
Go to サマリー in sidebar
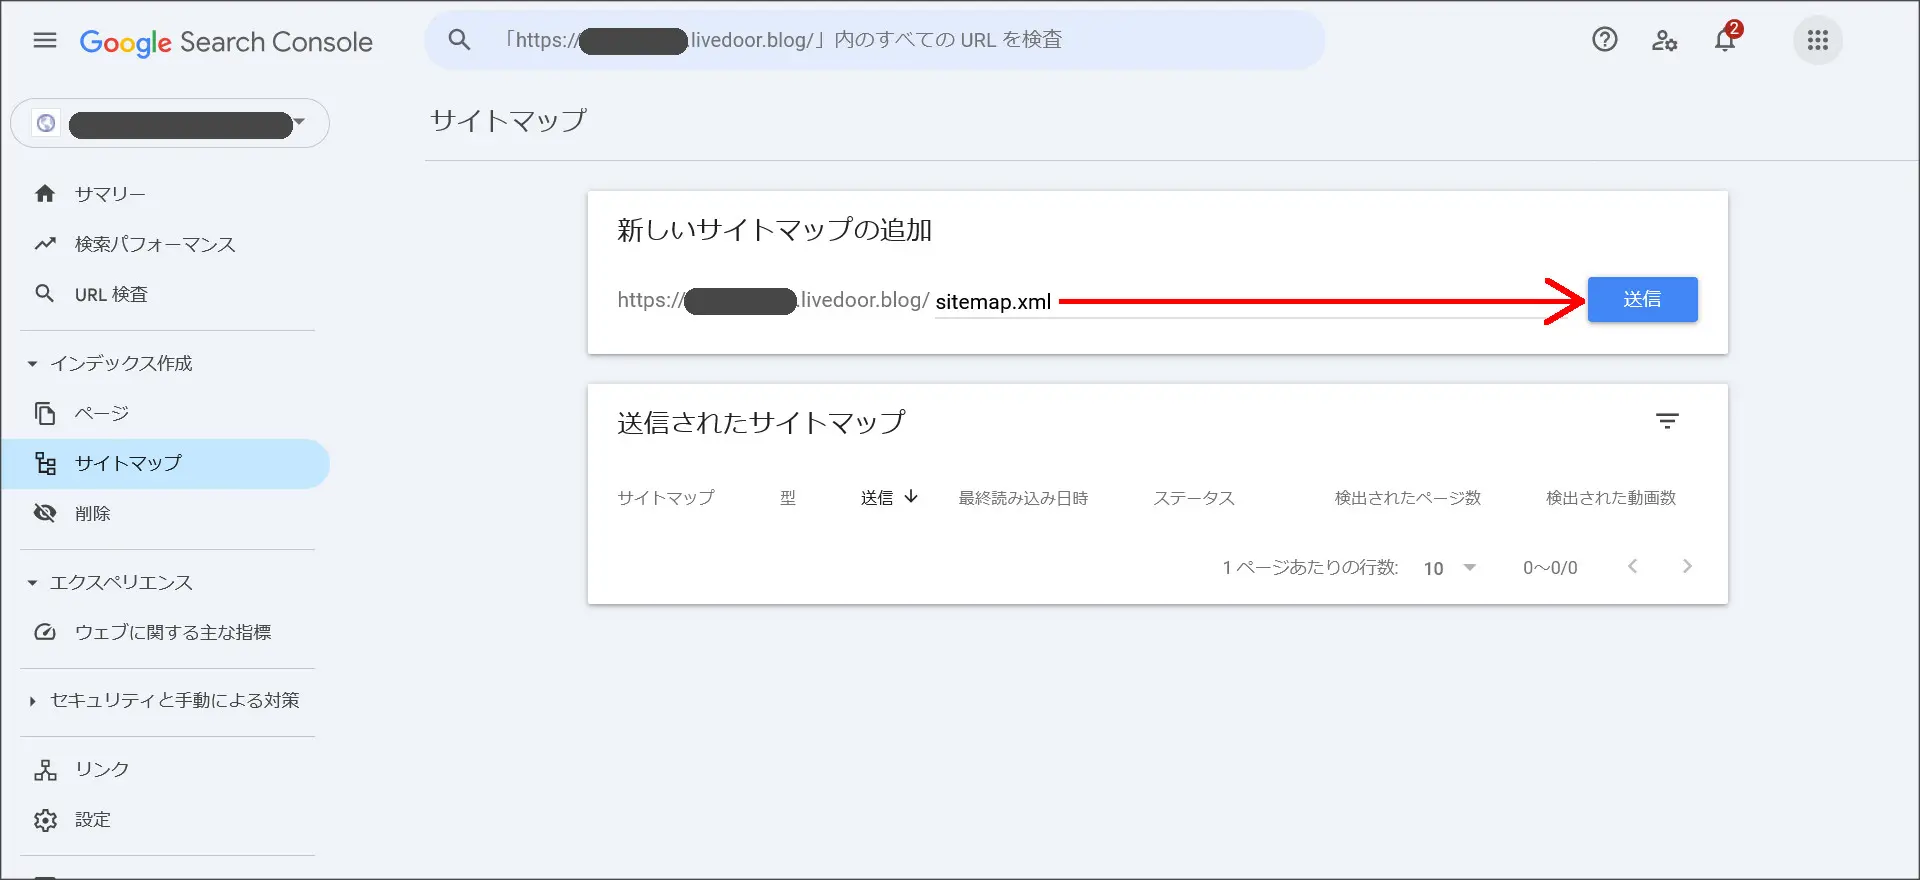coord(110,194)
